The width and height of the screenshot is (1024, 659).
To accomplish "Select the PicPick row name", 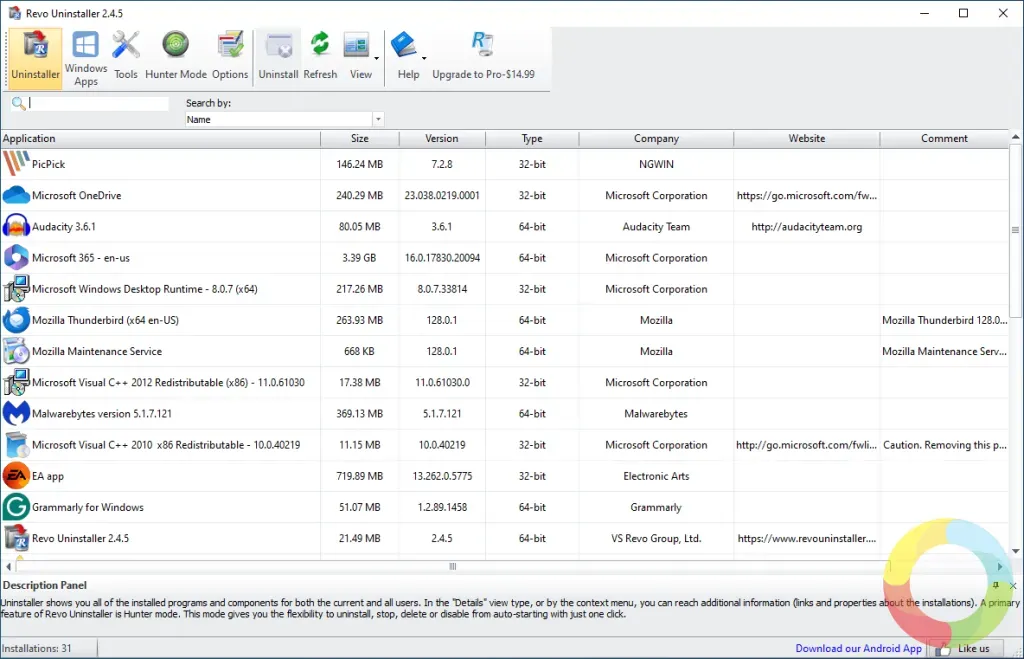I will click(48, 164).
